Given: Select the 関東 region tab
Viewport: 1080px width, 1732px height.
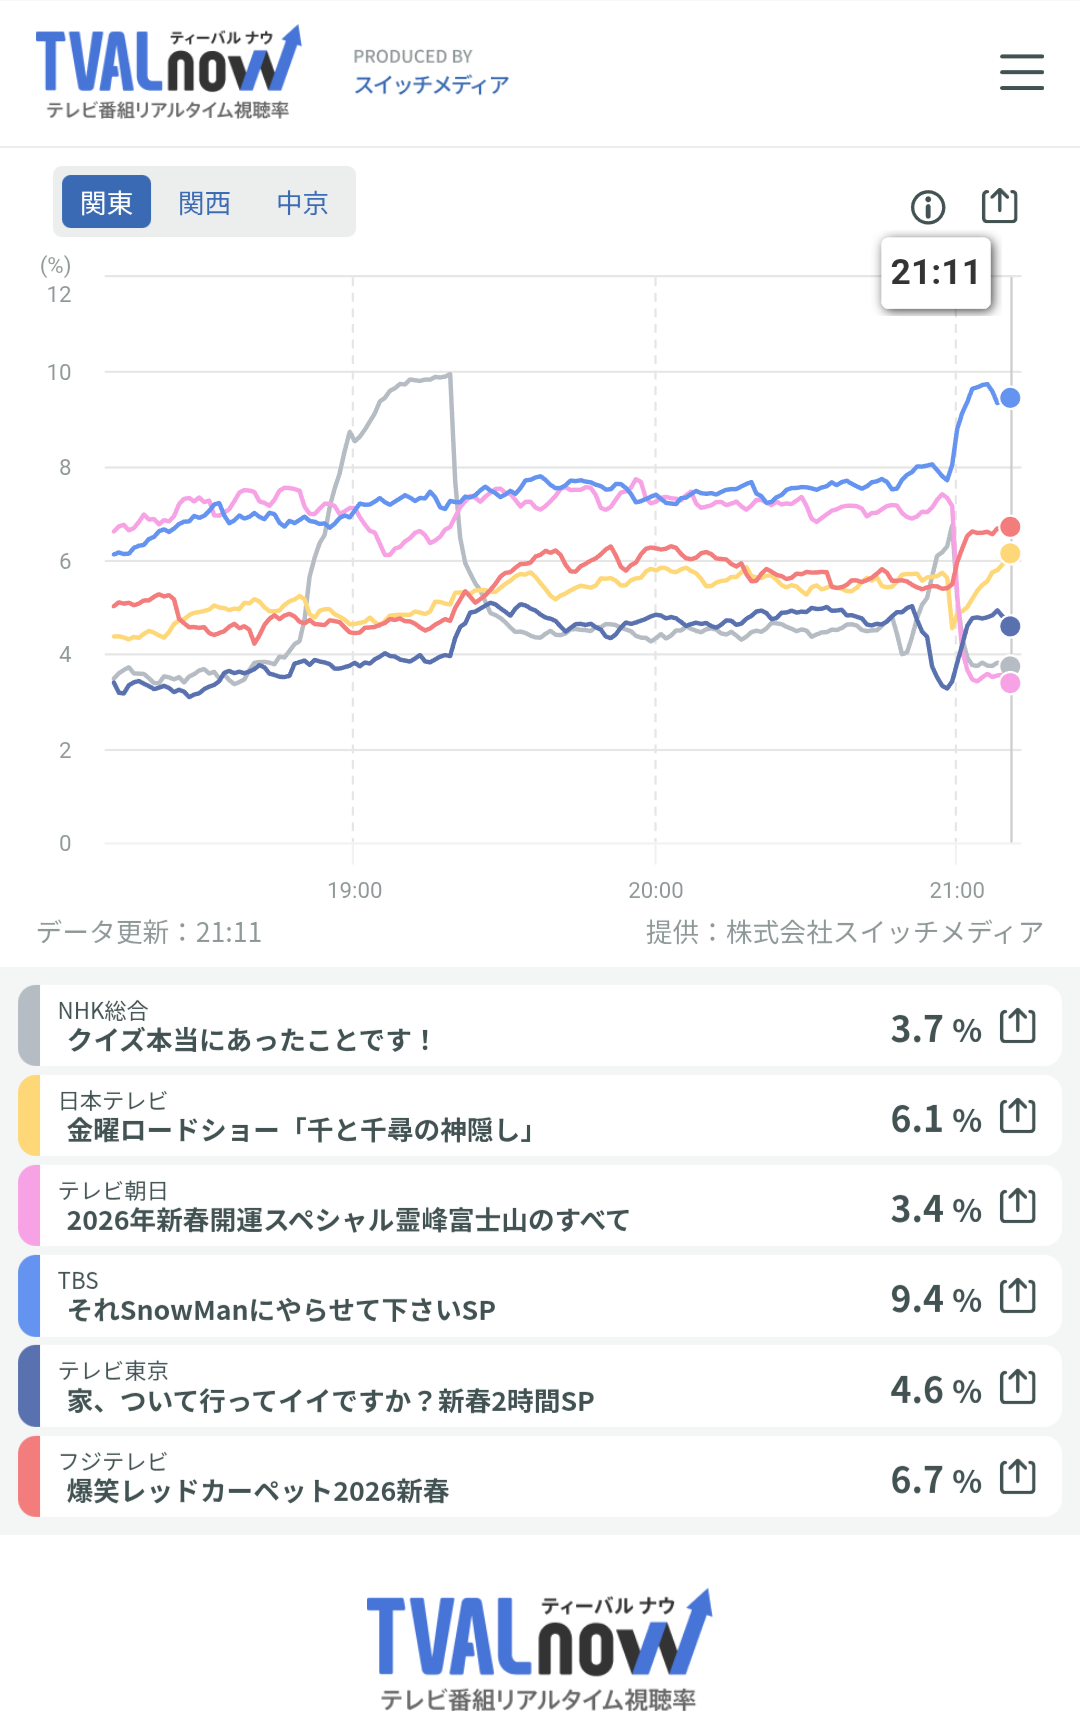Looking at the screenshot, I should tap(106, 203).
